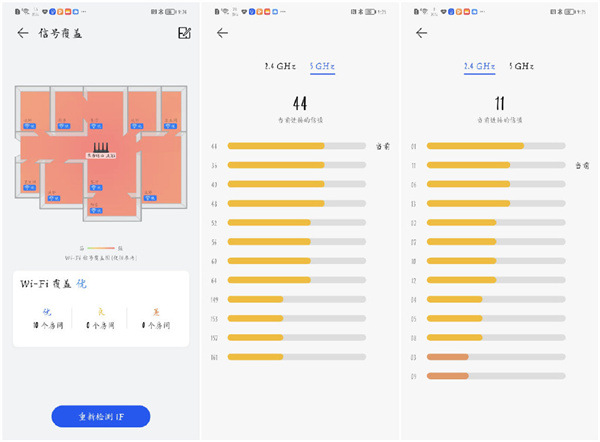The width and height of the screenshot is (600, 442).
Task: Click the signal strength color gradient legend
Action: (100, 248)
